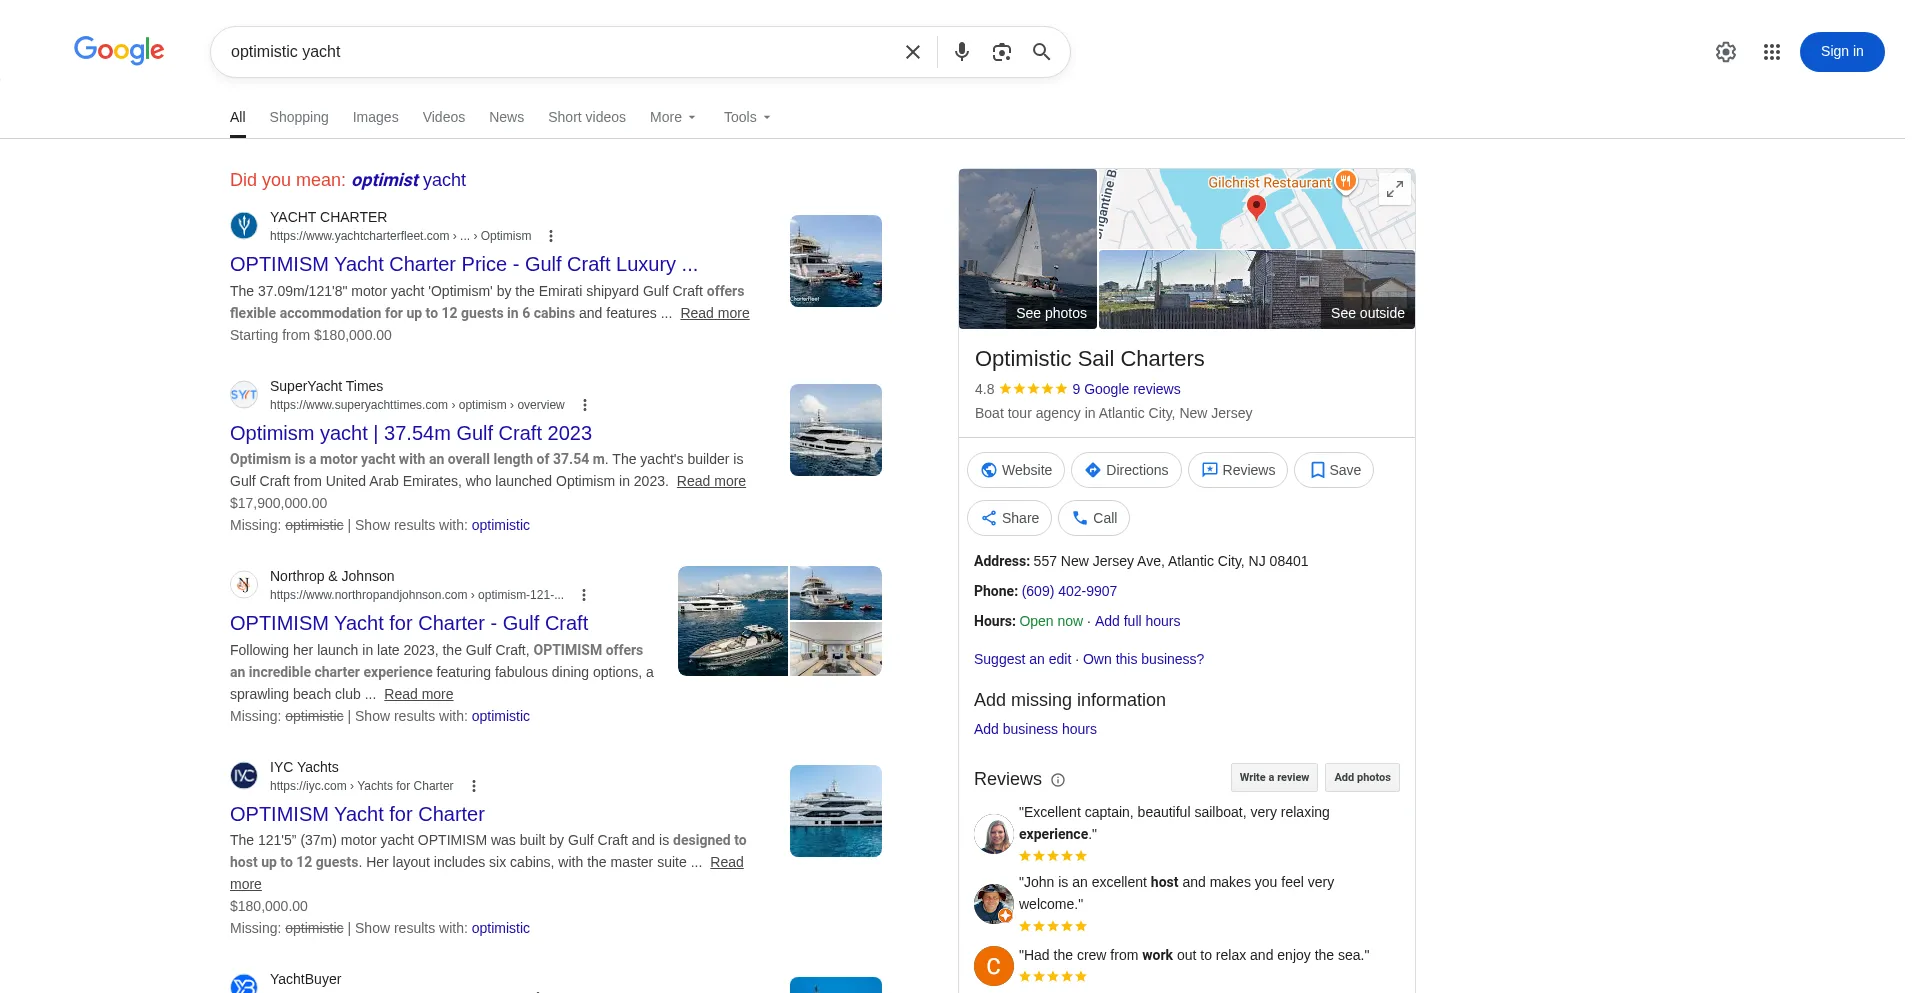Open 'OPTIMISM Yacht Charter Price' result

[x=464, y=264]
